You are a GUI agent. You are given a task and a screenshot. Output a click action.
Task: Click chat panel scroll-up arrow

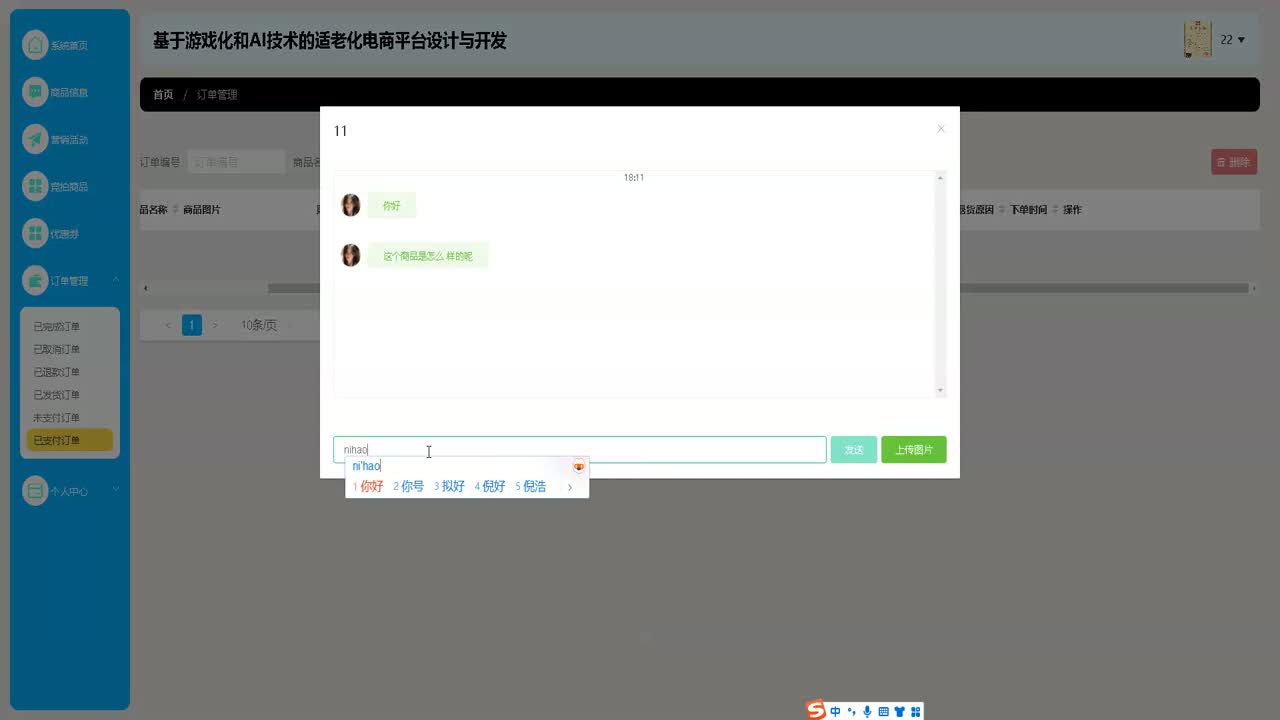click(x=940, y=178)
